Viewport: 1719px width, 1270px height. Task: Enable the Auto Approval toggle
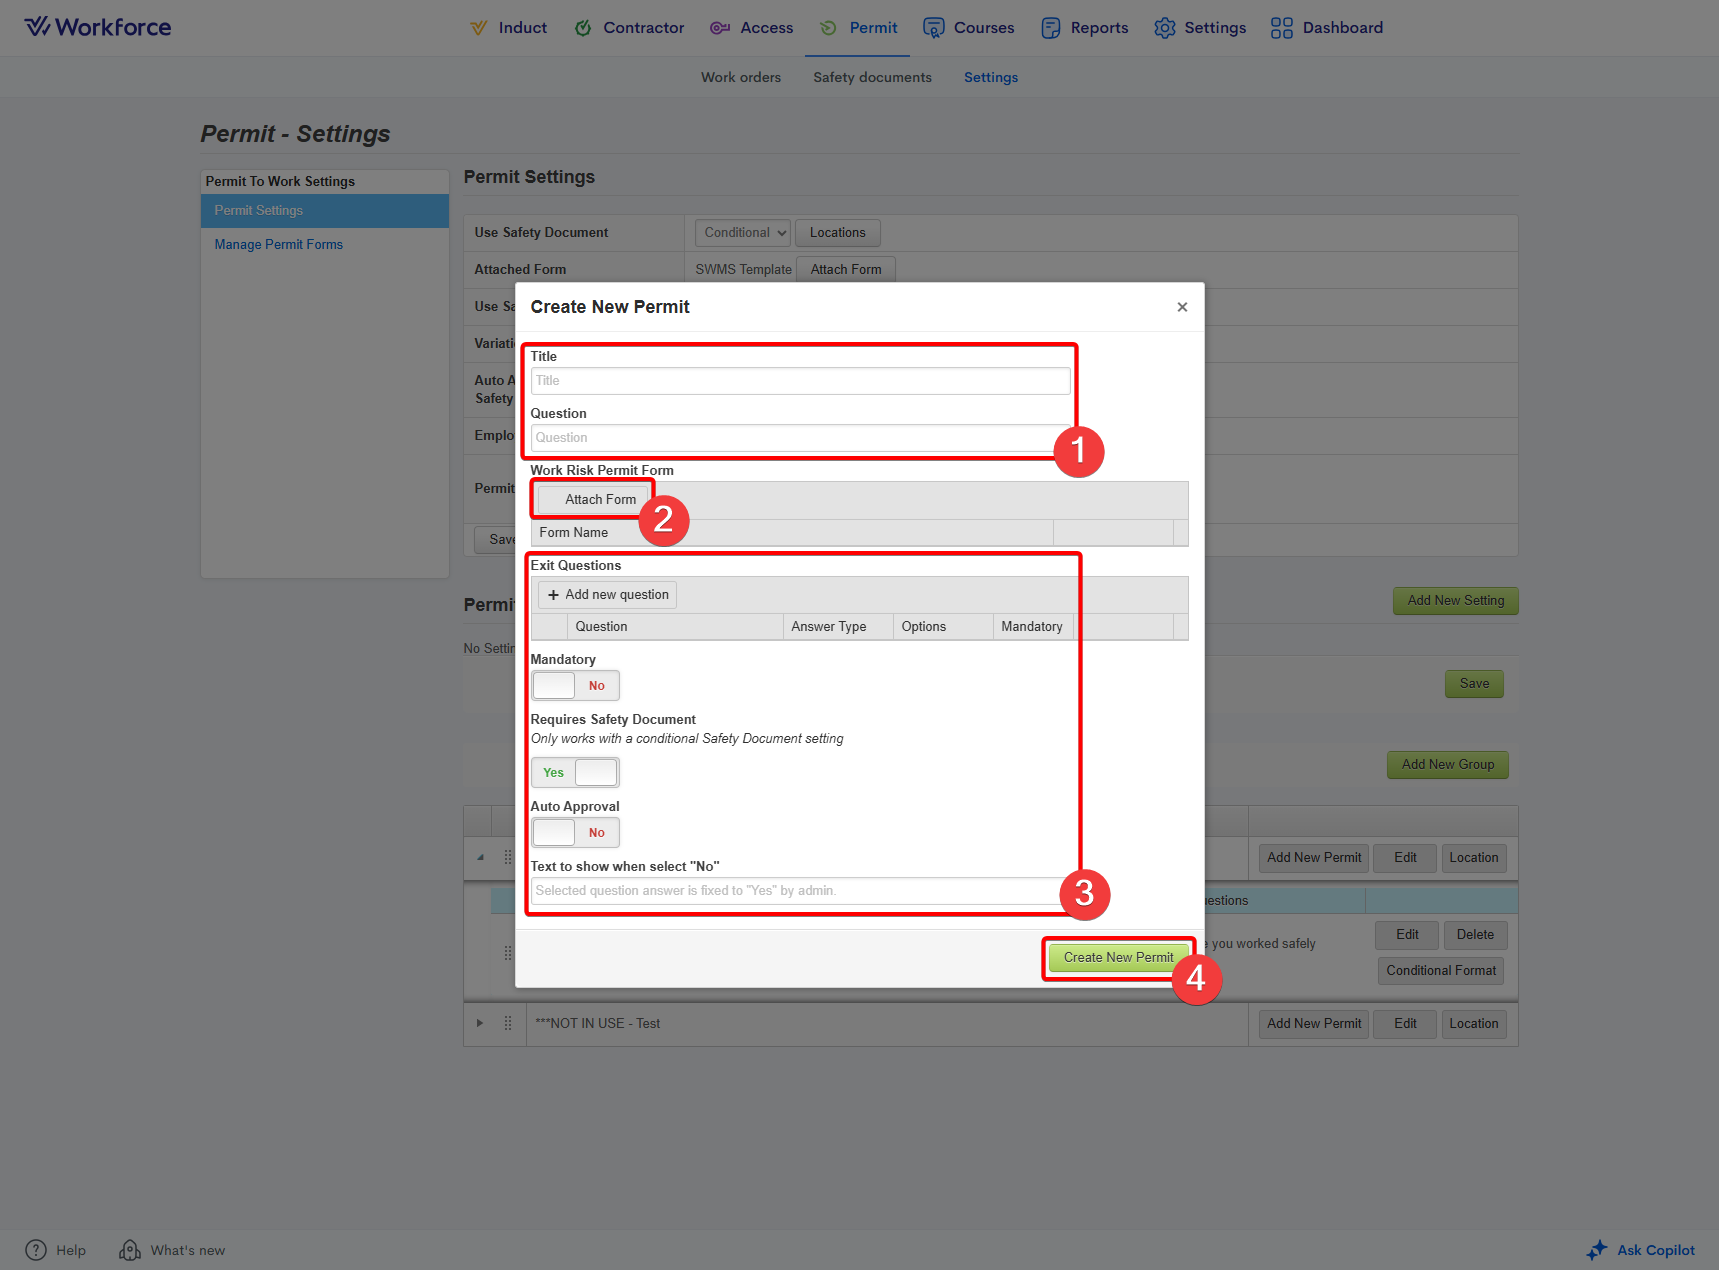click(575, 833)
